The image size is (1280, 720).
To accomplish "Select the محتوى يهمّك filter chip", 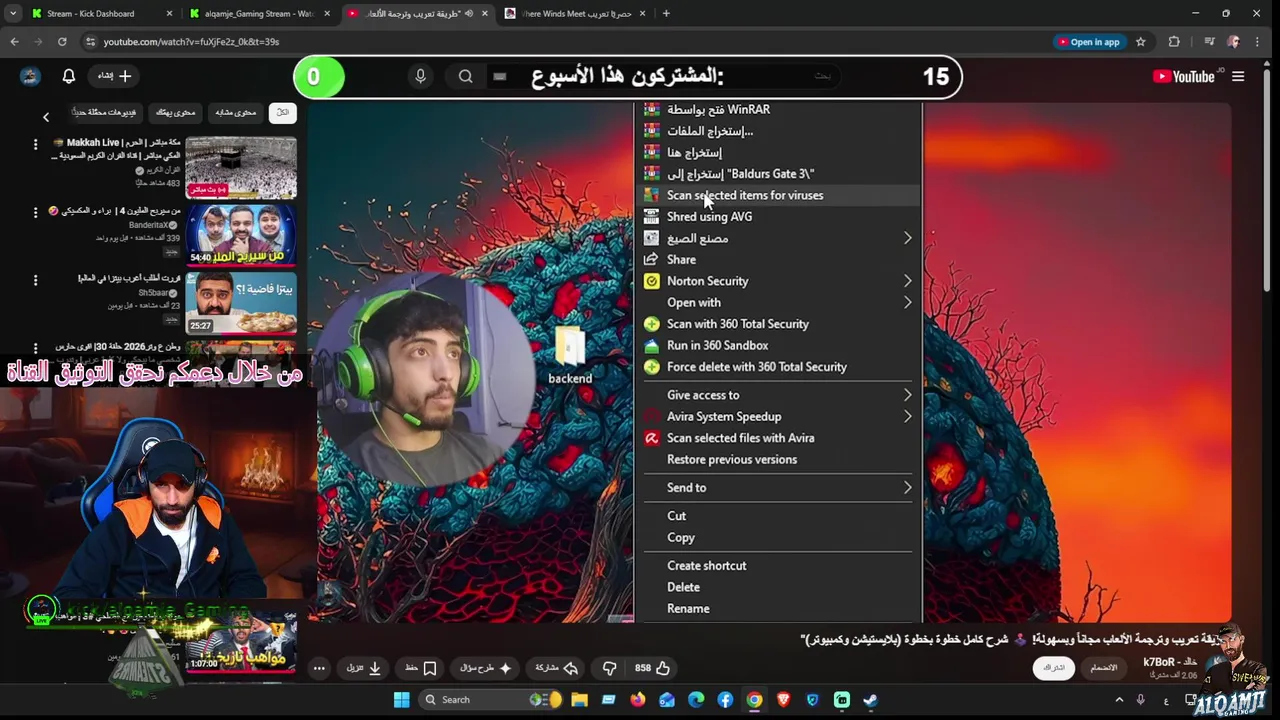I will [x=176, y=112].
